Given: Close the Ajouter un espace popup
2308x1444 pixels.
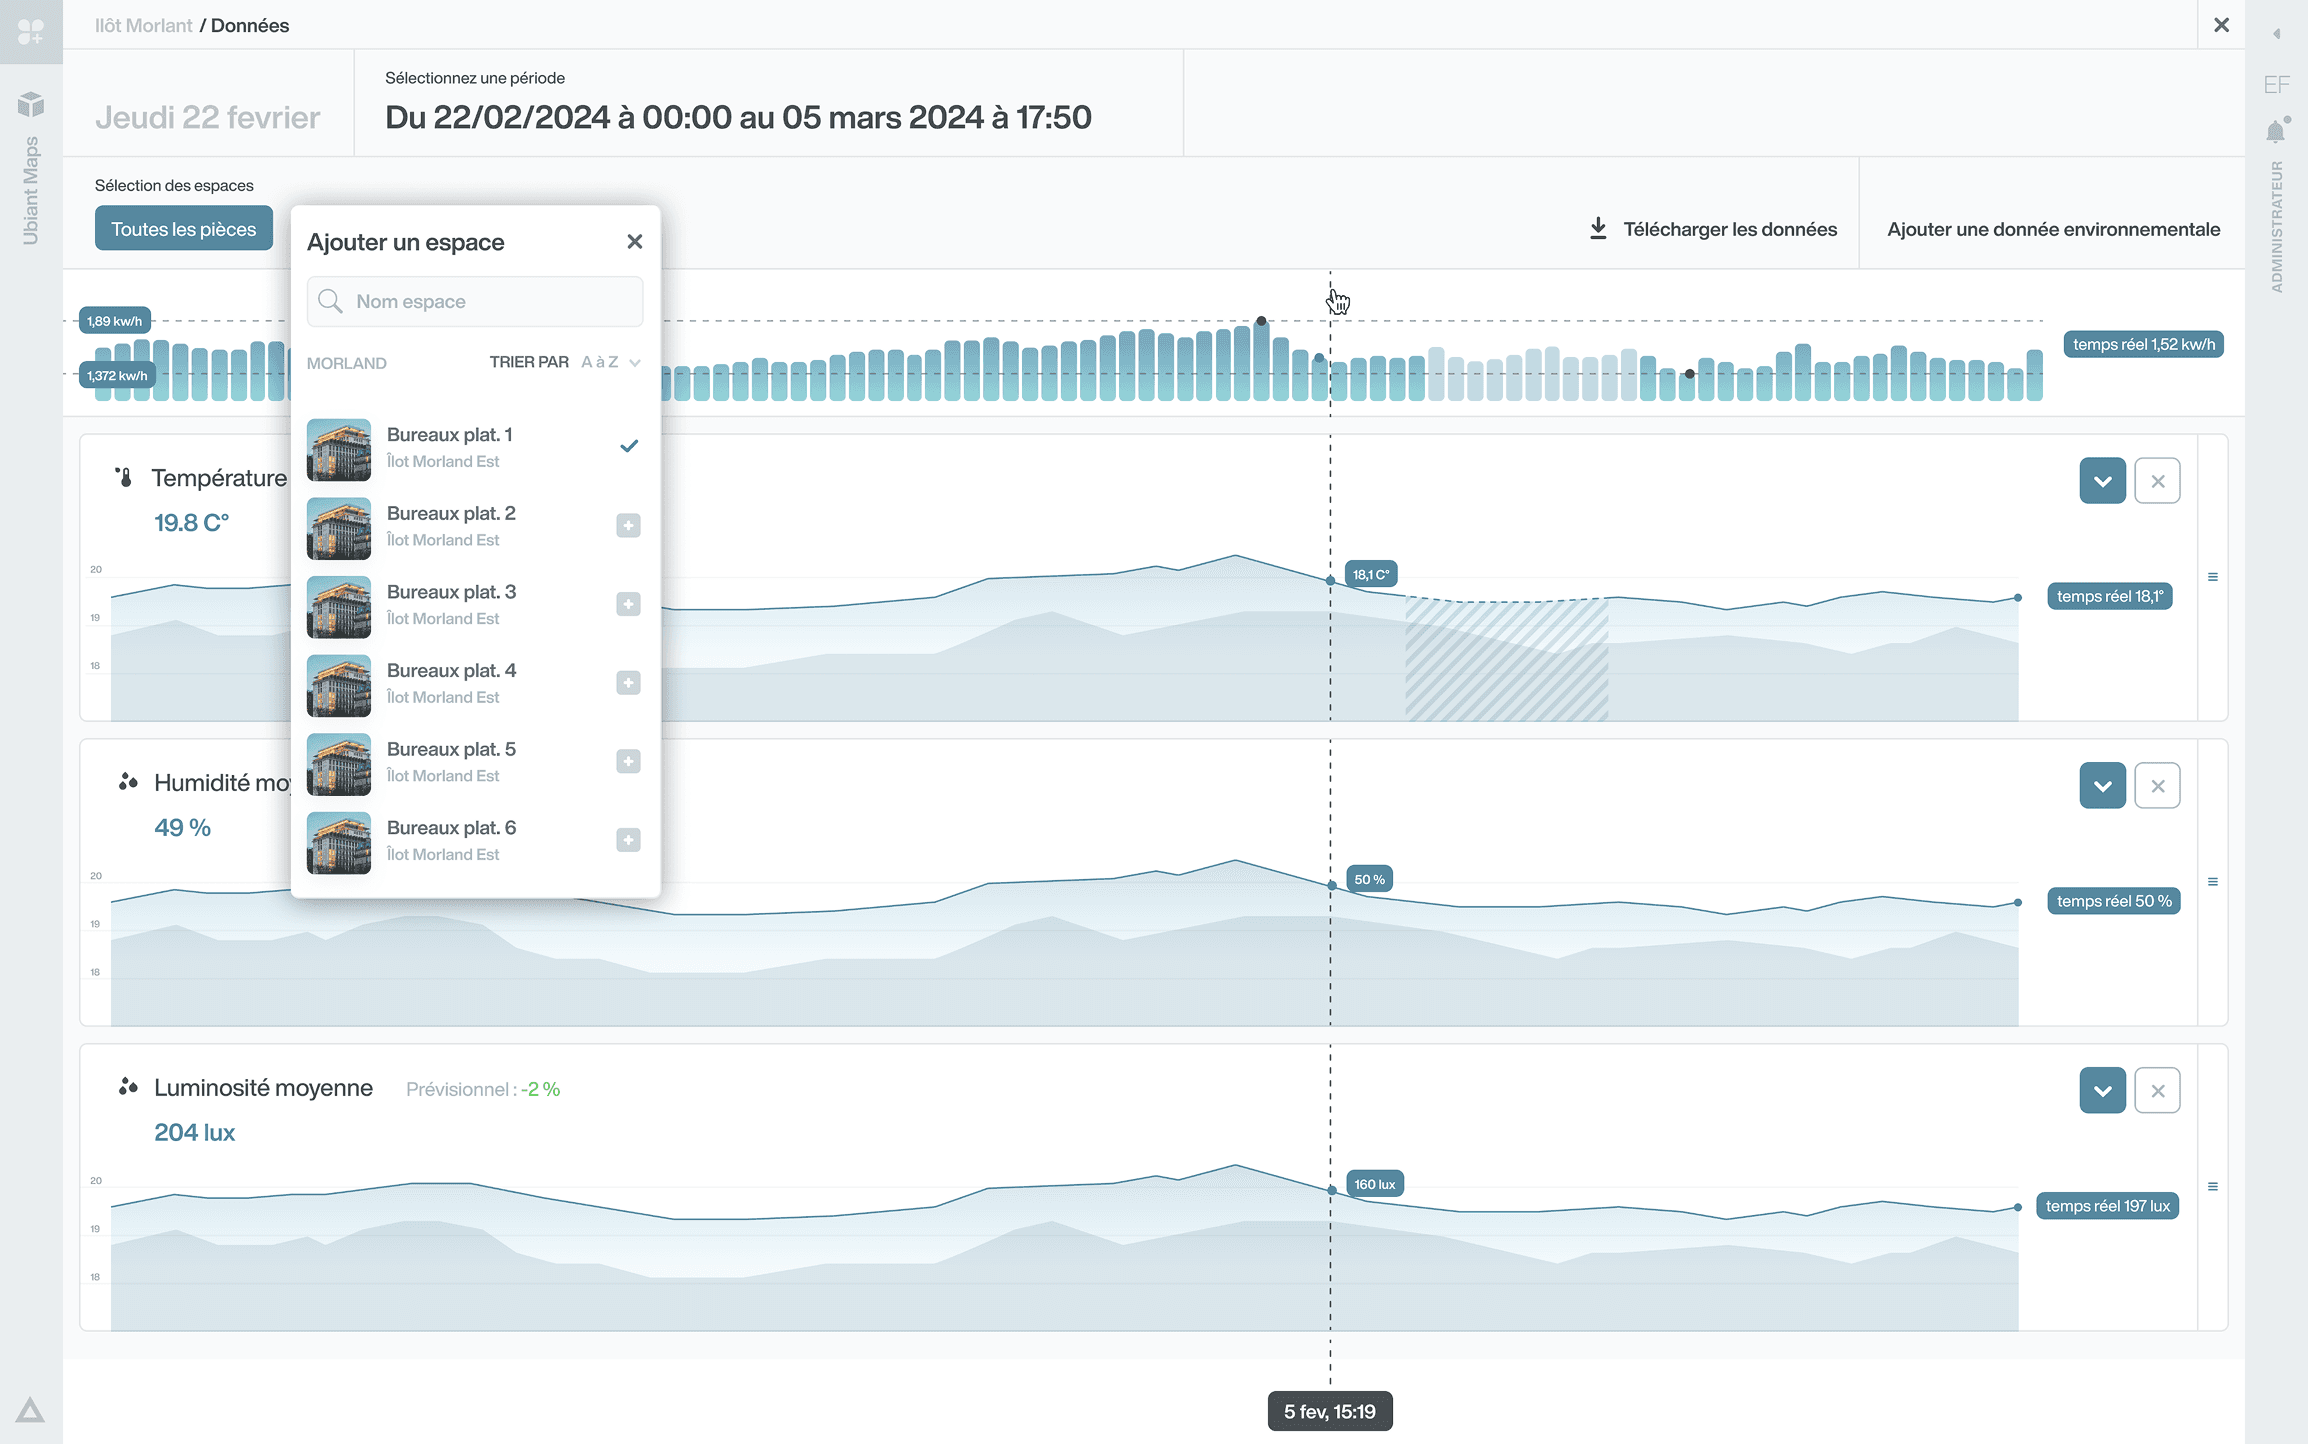Looking at the screenshot, I should 634,242.
